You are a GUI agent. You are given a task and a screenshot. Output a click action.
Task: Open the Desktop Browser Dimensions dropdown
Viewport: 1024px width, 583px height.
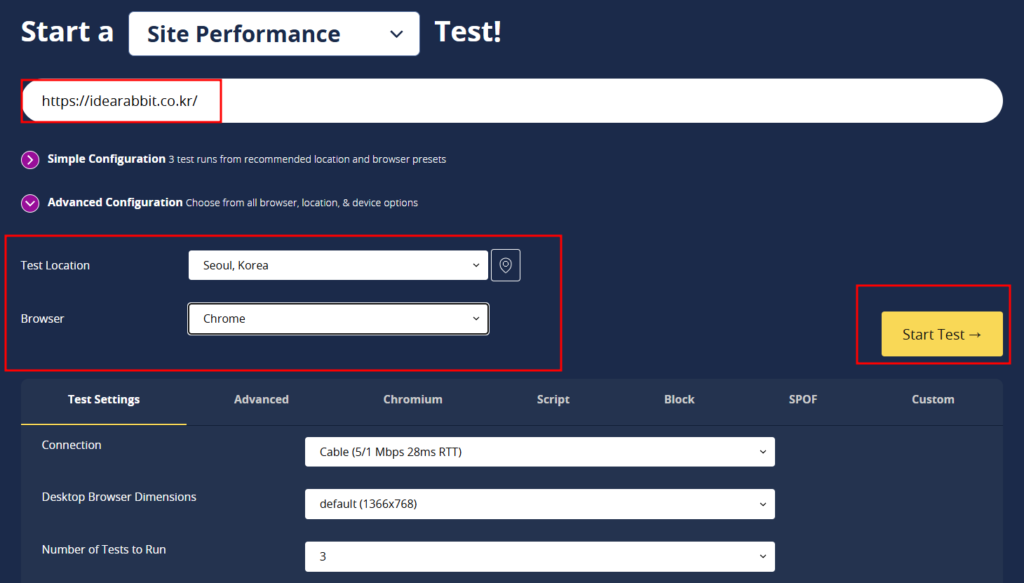click(539, 504)
